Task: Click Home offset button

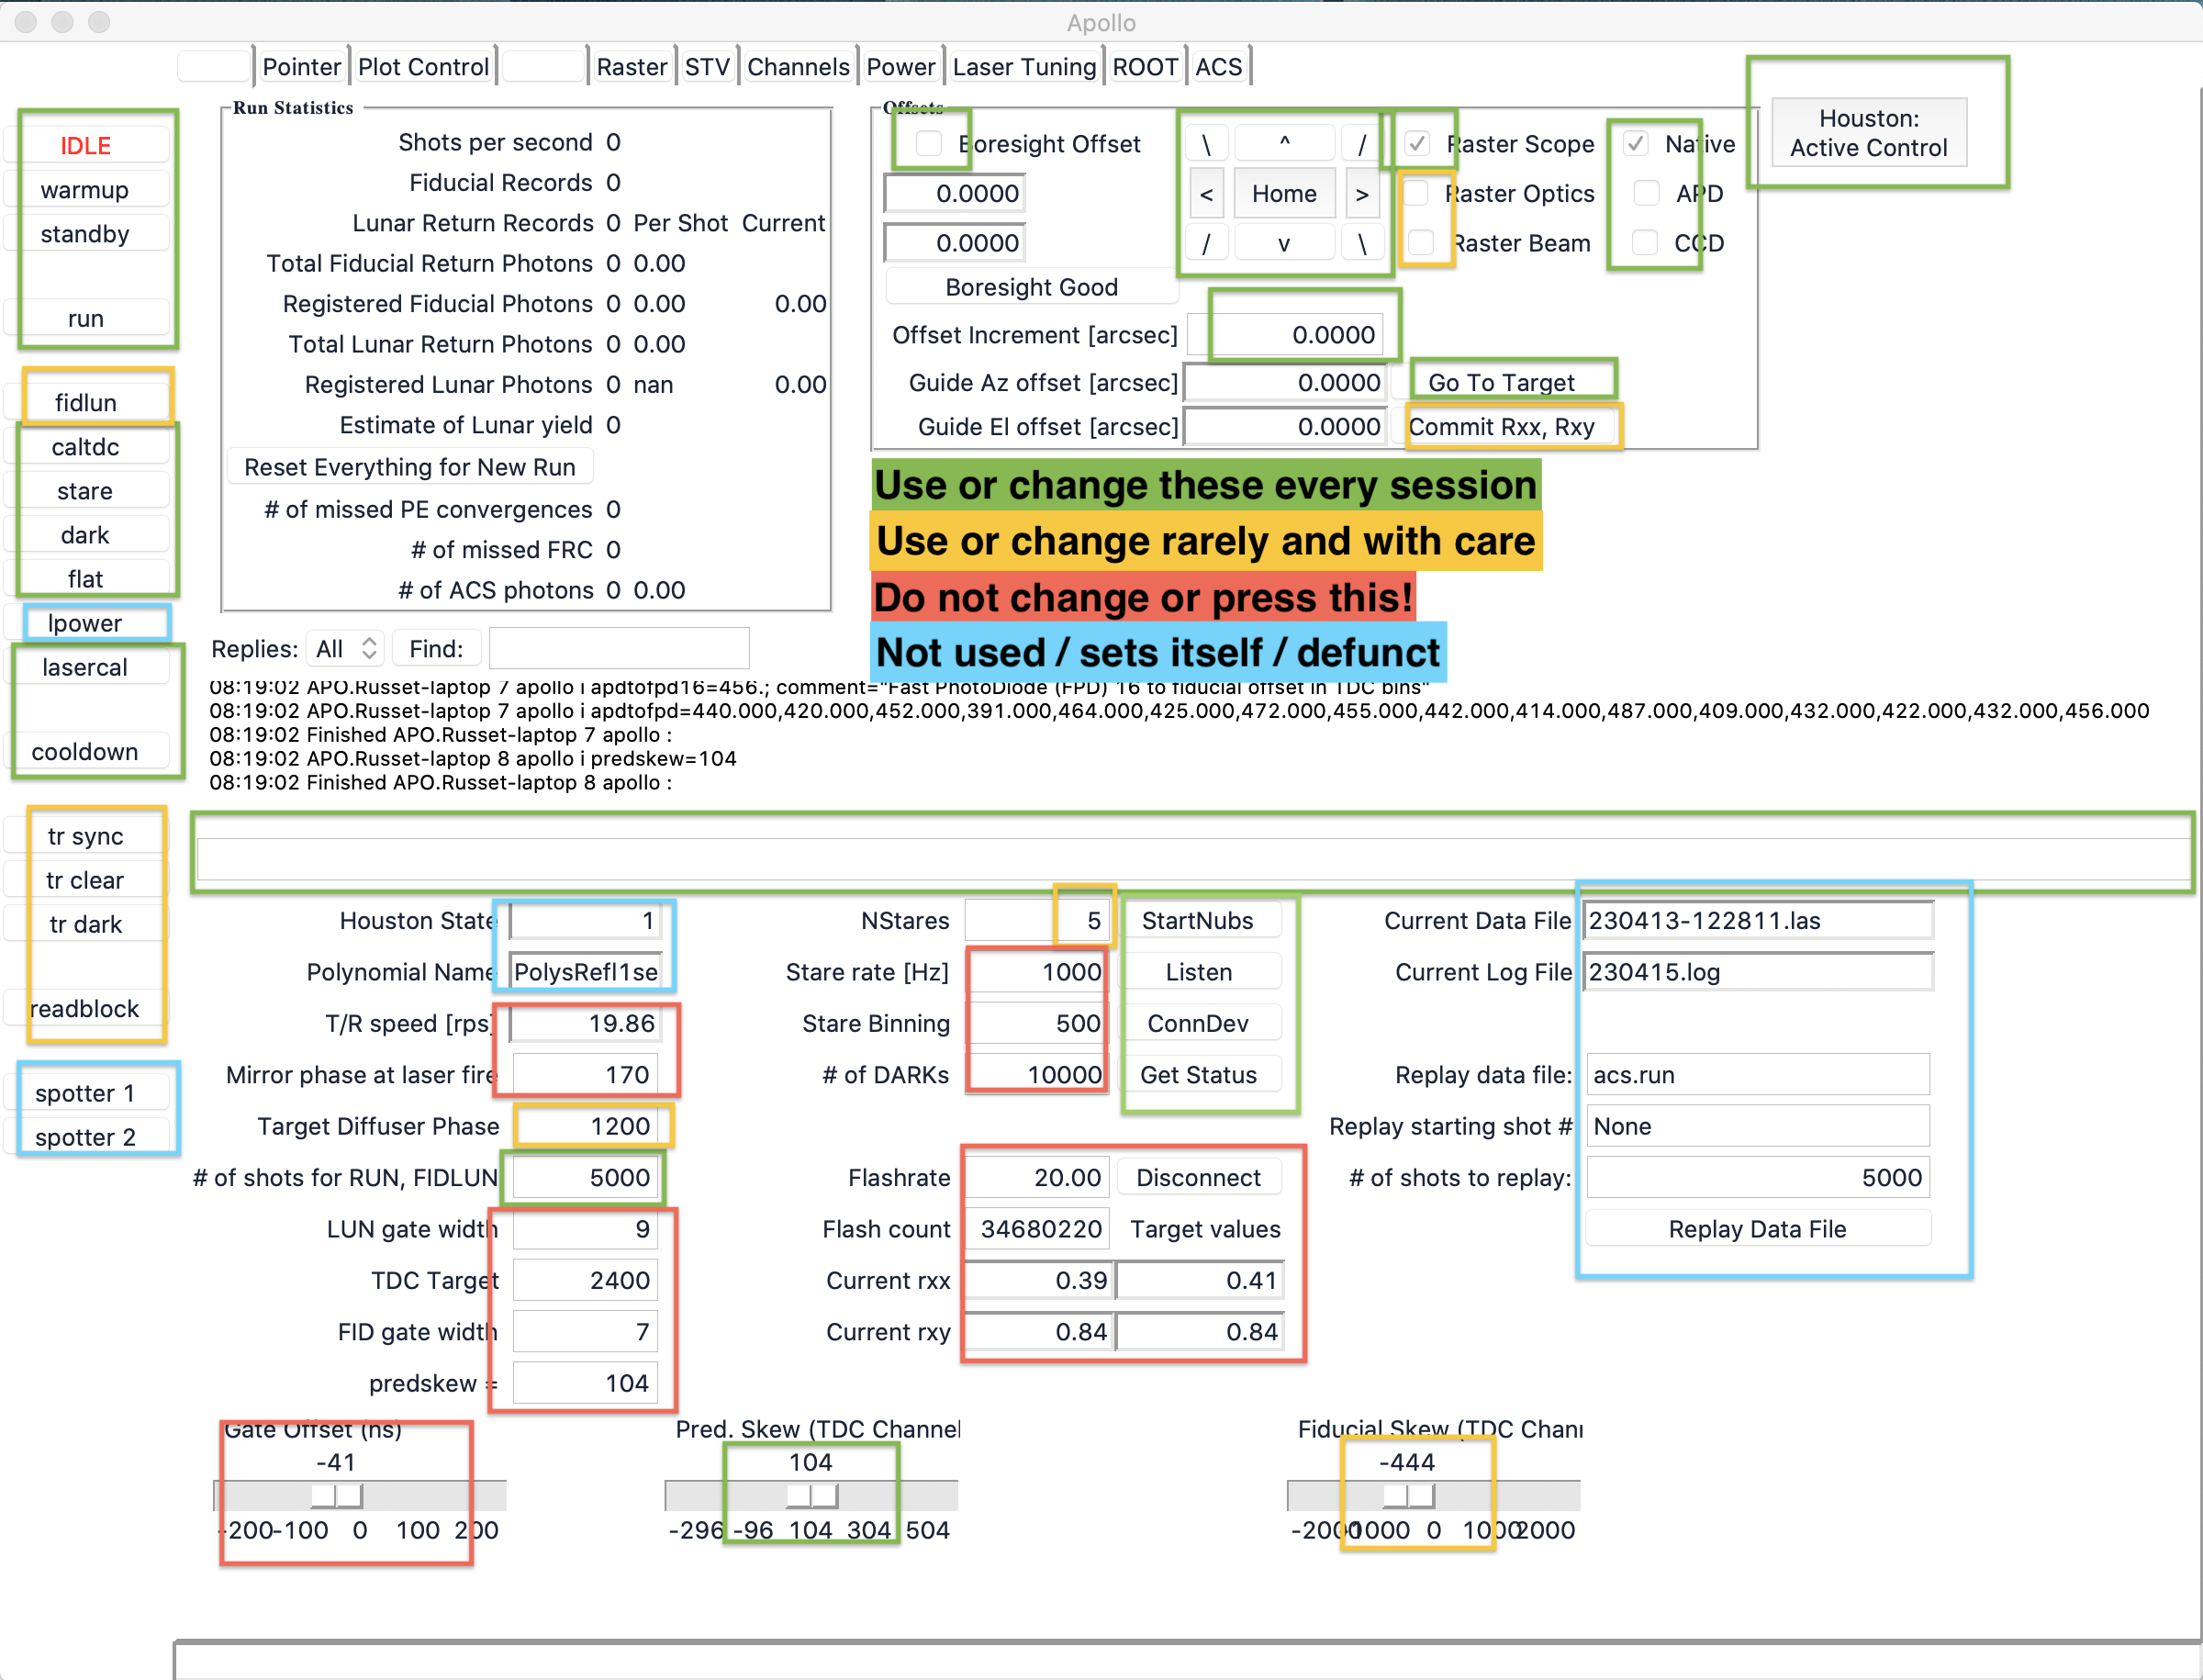Action: pos(1284,194)
